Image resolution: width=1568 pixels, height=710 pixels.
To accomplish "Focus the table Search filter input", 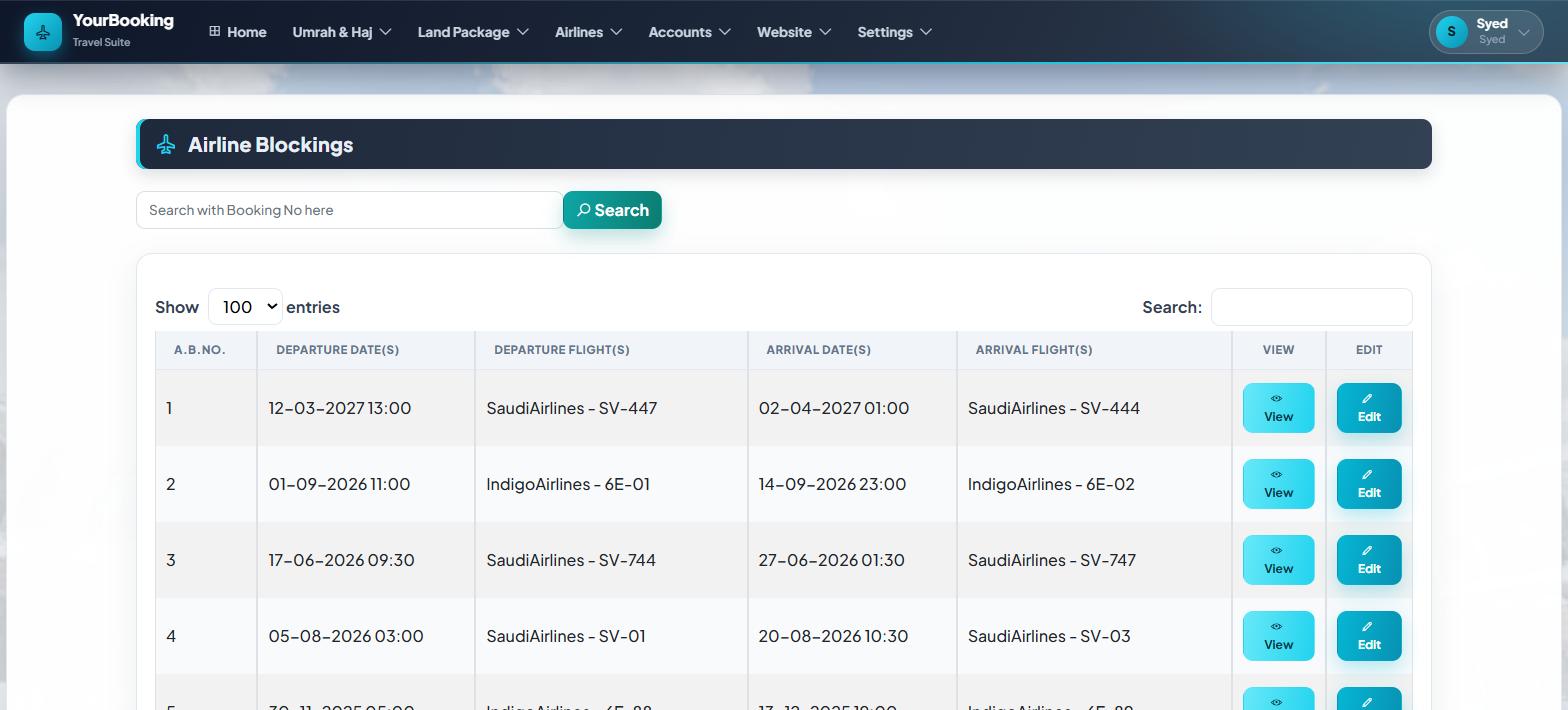I will (x=1311, y=307).
